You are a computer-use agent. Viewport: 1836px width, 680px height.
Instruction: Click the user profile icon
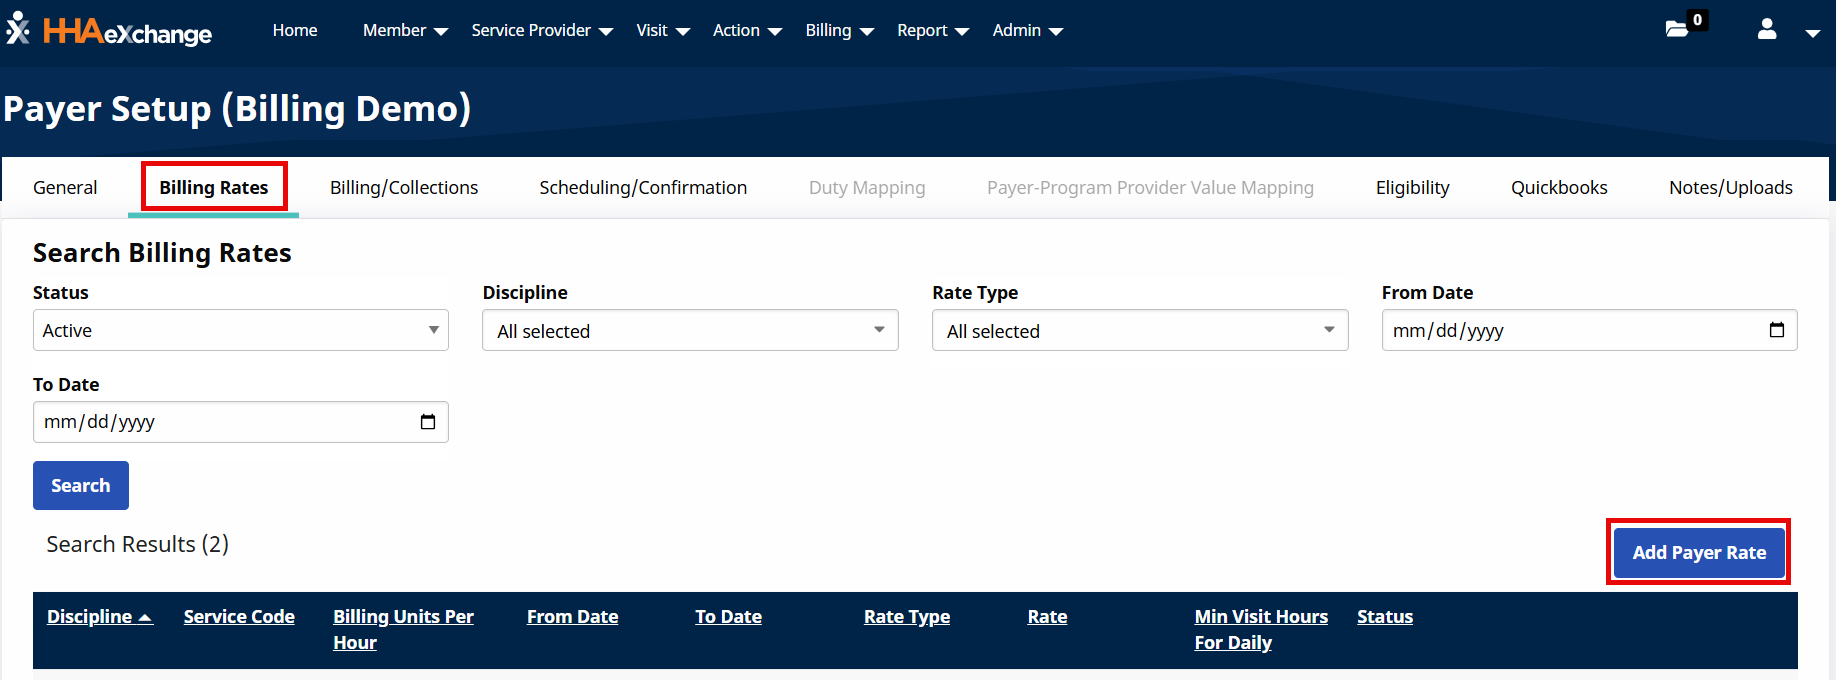pos(1767,29)
